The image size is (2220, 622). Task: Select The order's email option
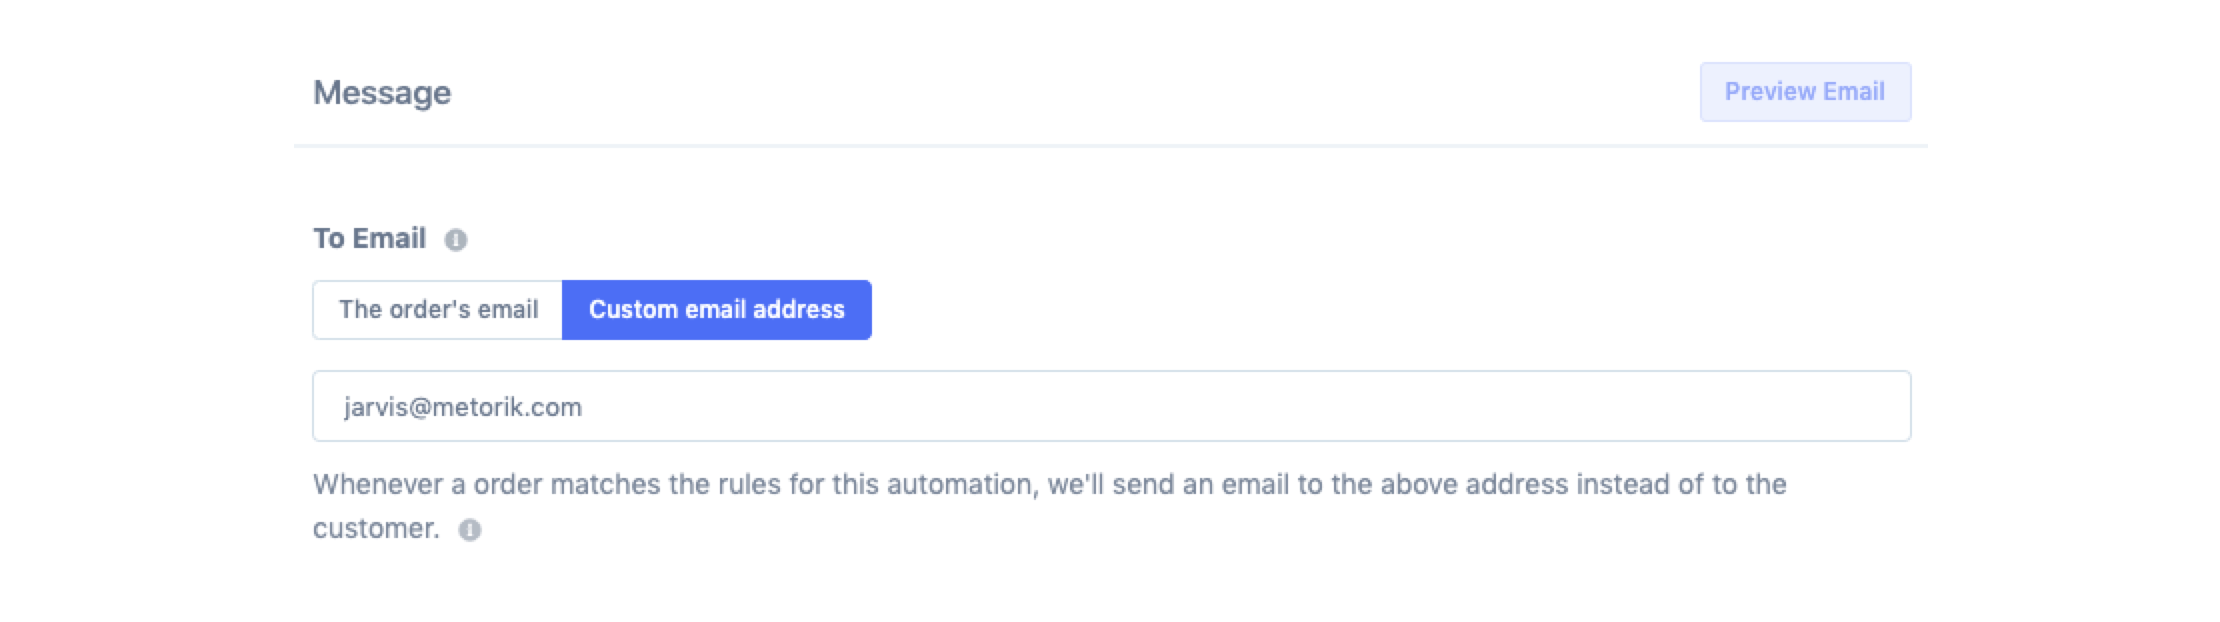(438, 310)
